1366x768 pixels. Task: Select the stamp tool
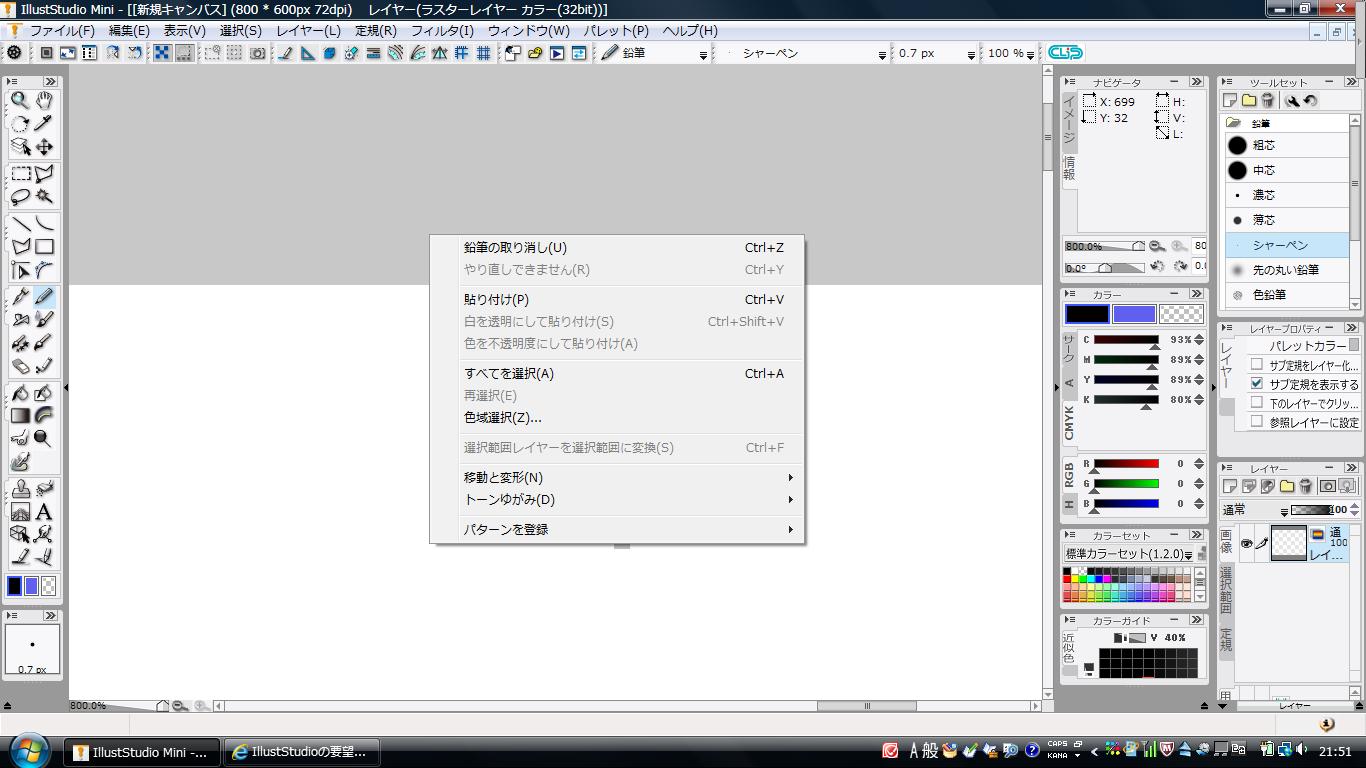[20, 489]
